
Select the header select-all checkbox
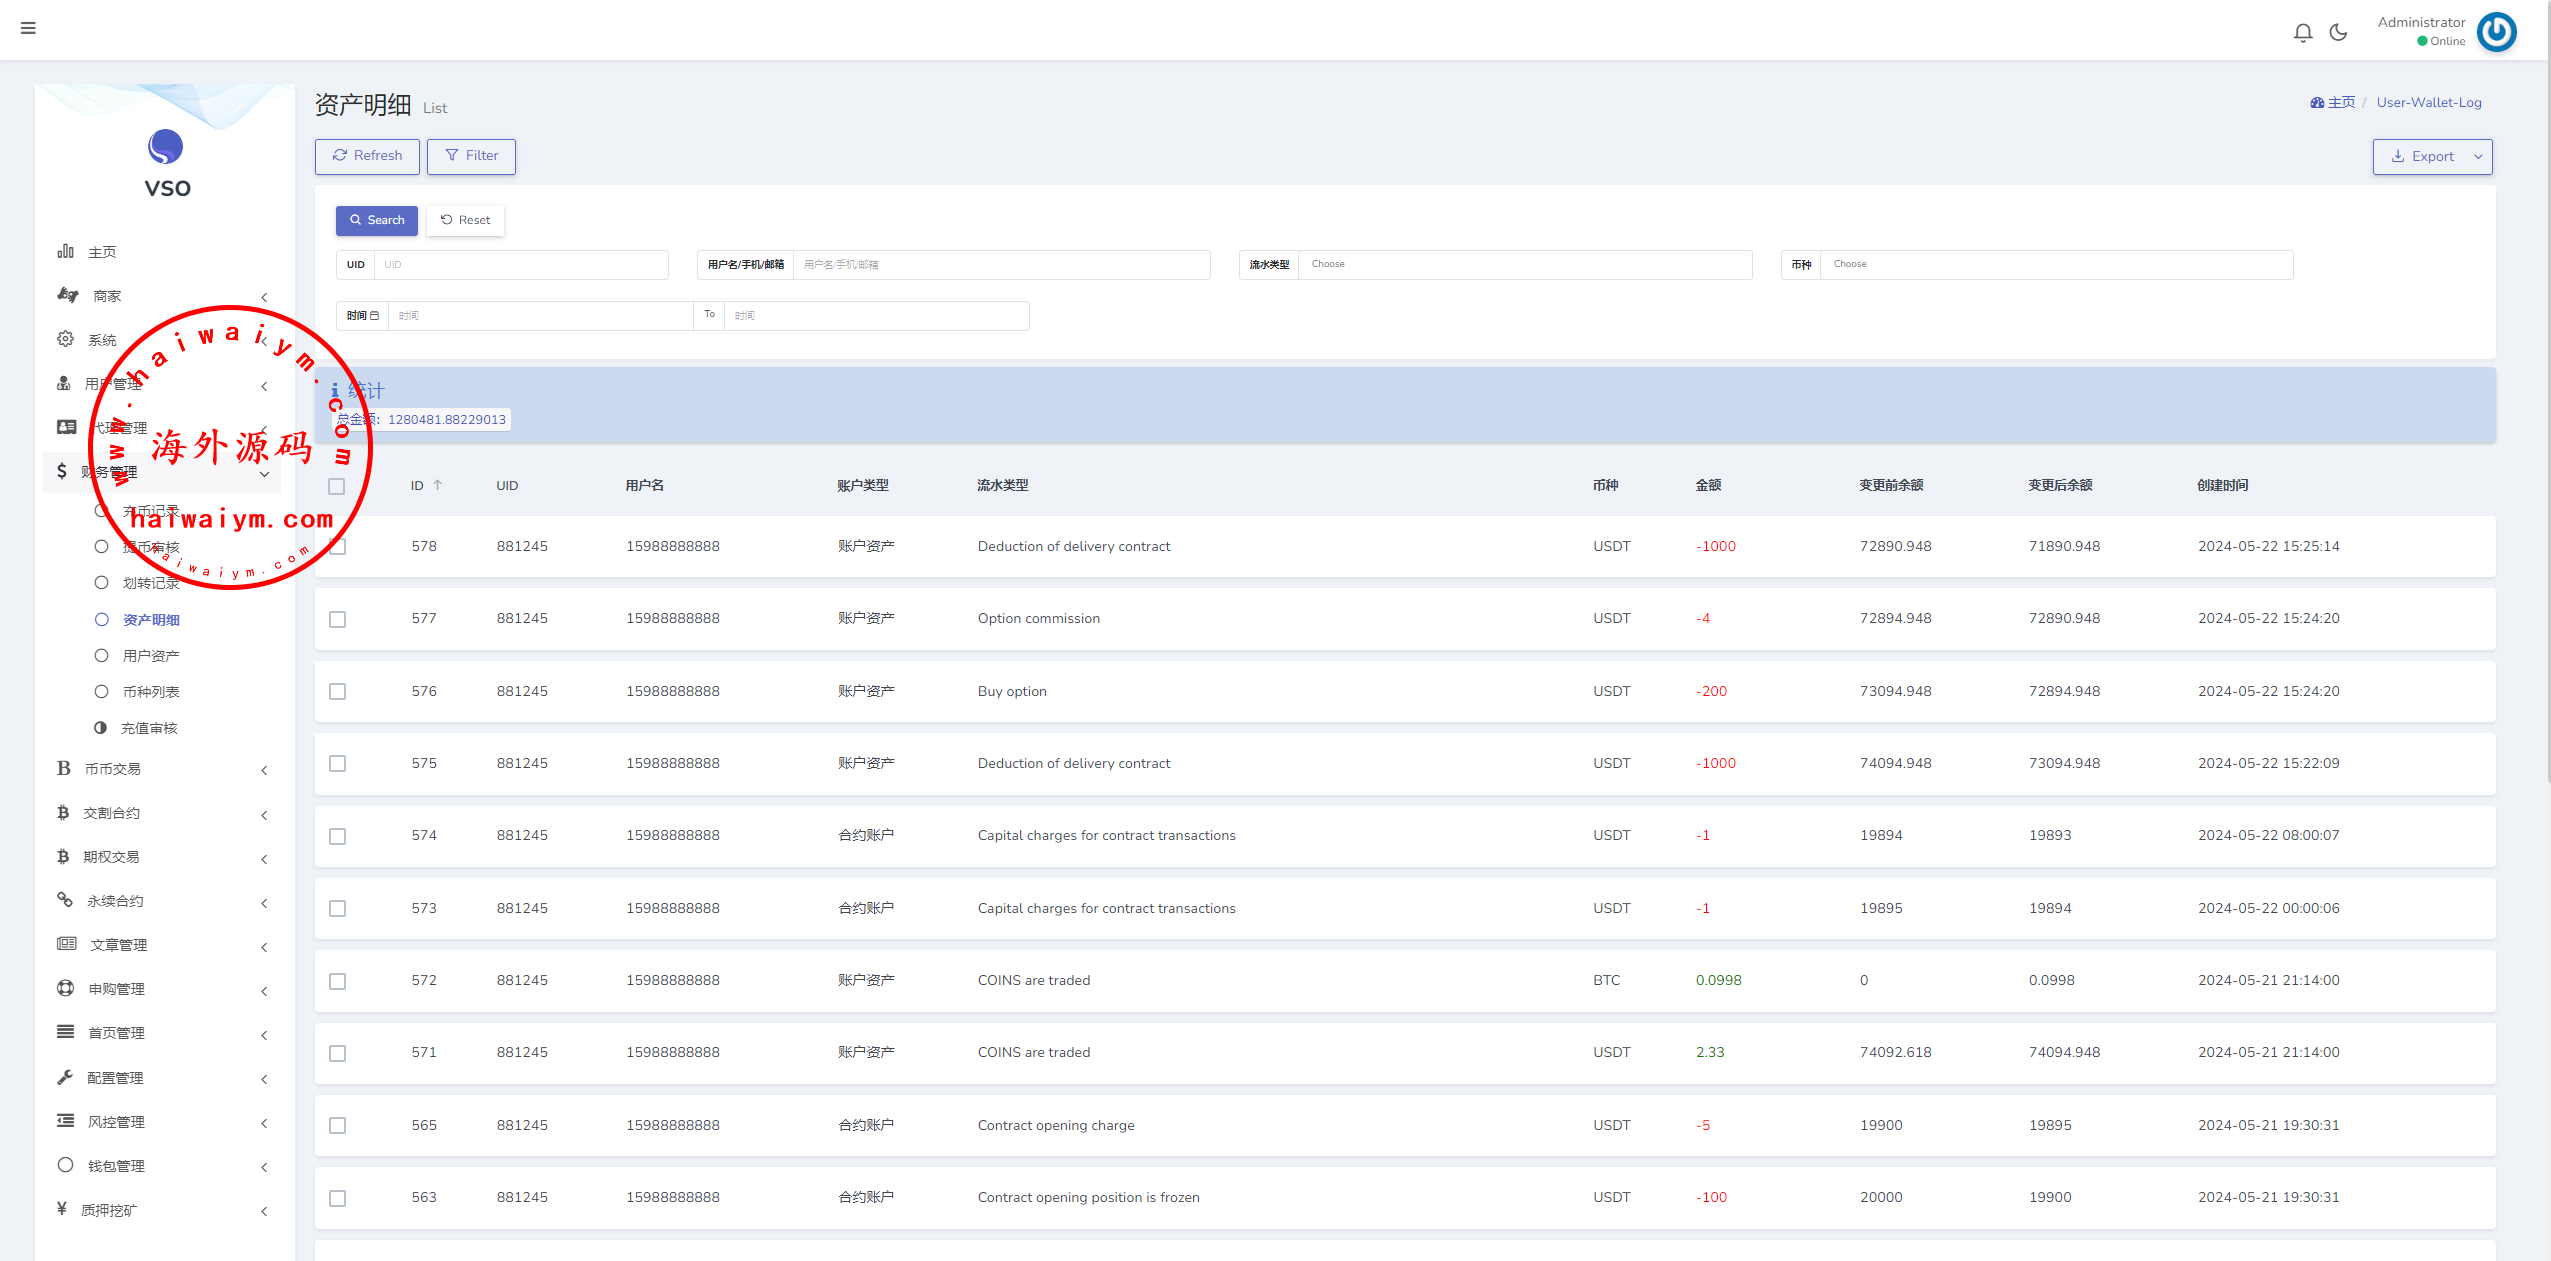point(337,486)
